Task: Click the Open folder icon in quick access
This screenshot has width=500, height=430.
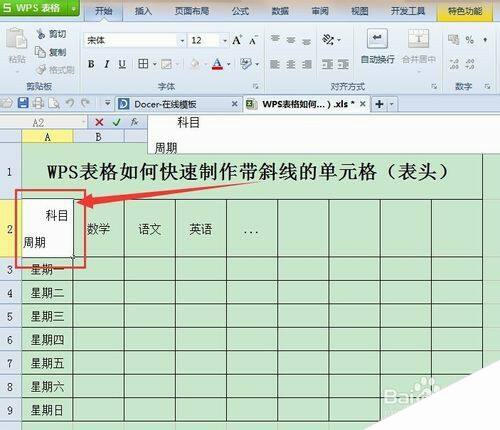Action: click(6, 103)
